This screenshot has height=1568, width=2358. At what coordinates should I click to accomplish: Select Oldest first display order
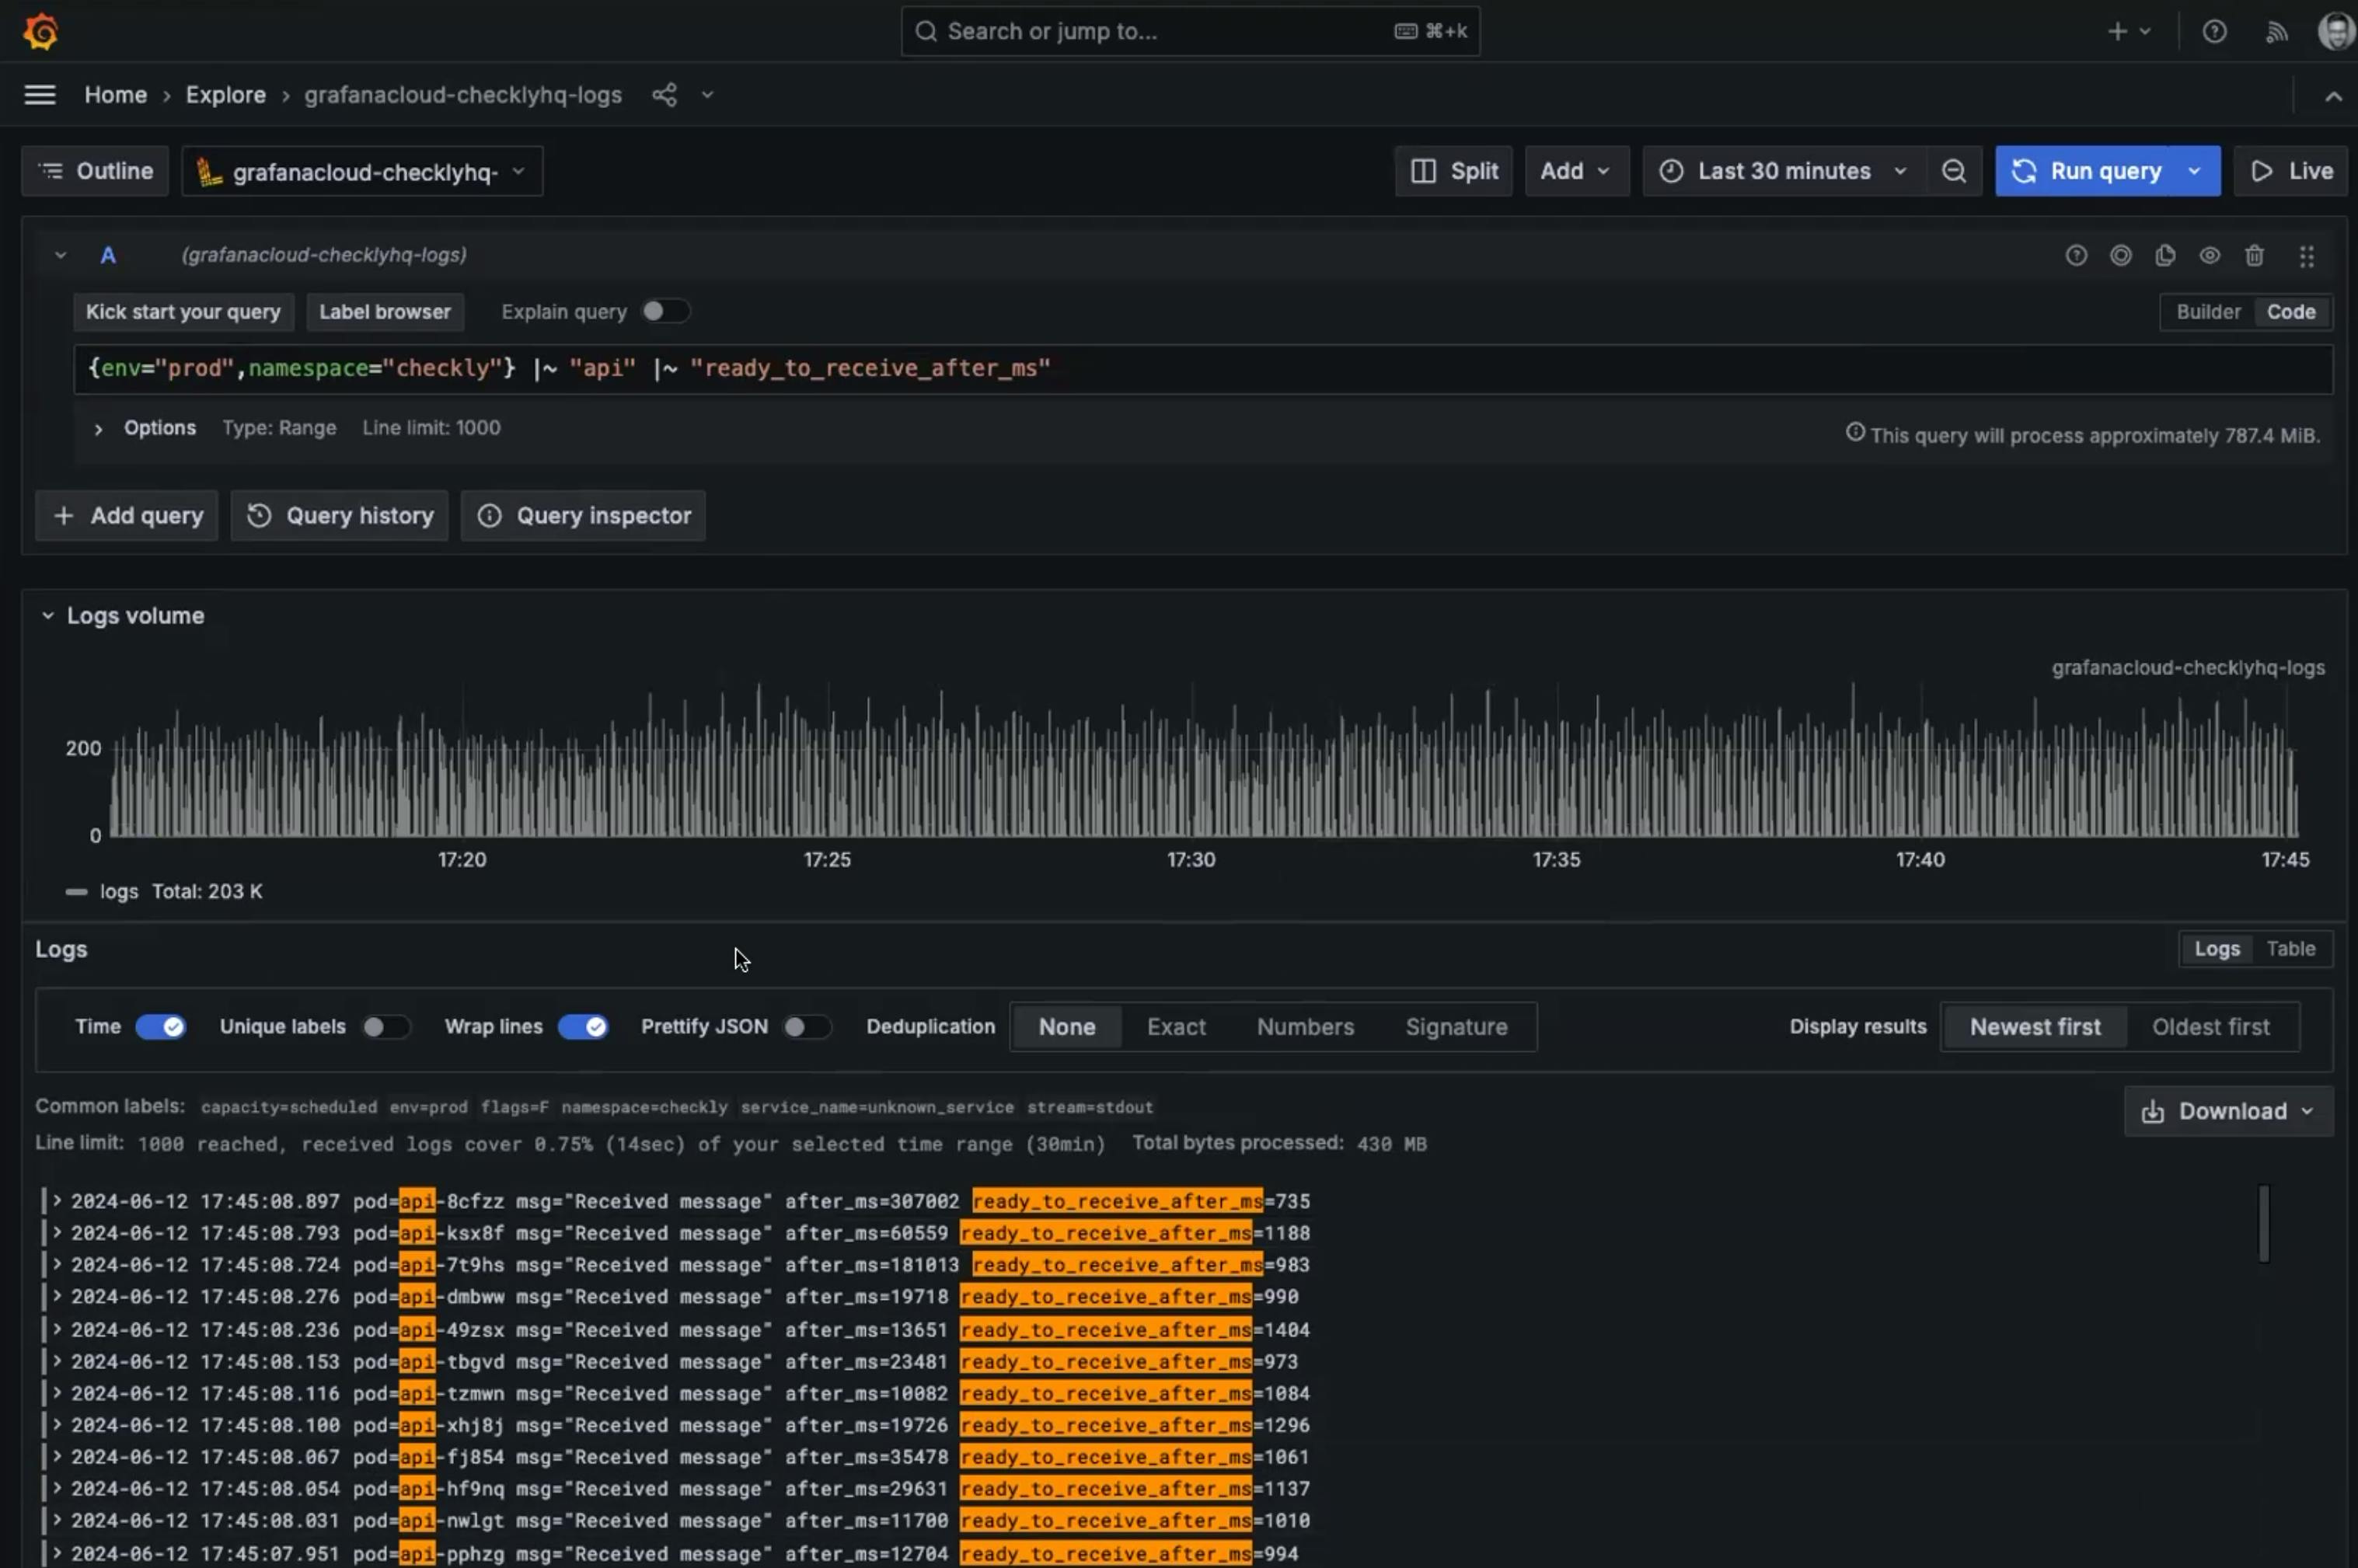[x=2210, y=1027]
